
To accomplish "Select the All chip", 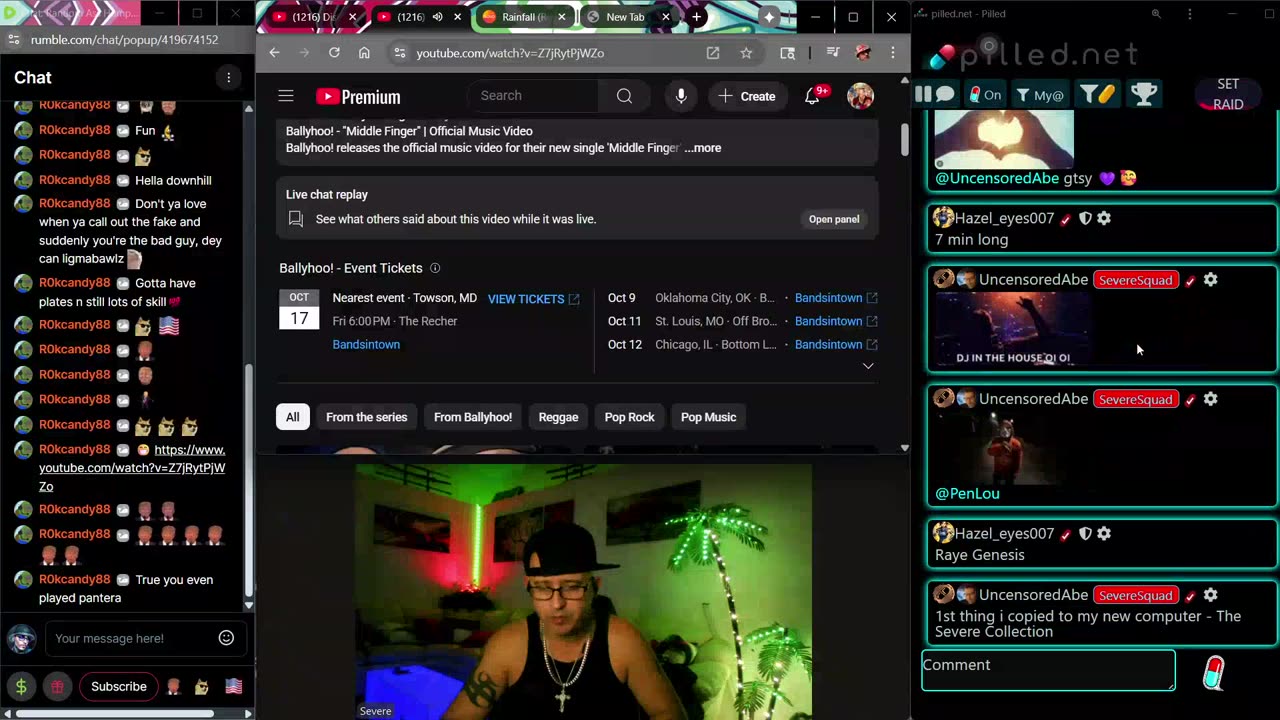I will click(x=292, y=417).
